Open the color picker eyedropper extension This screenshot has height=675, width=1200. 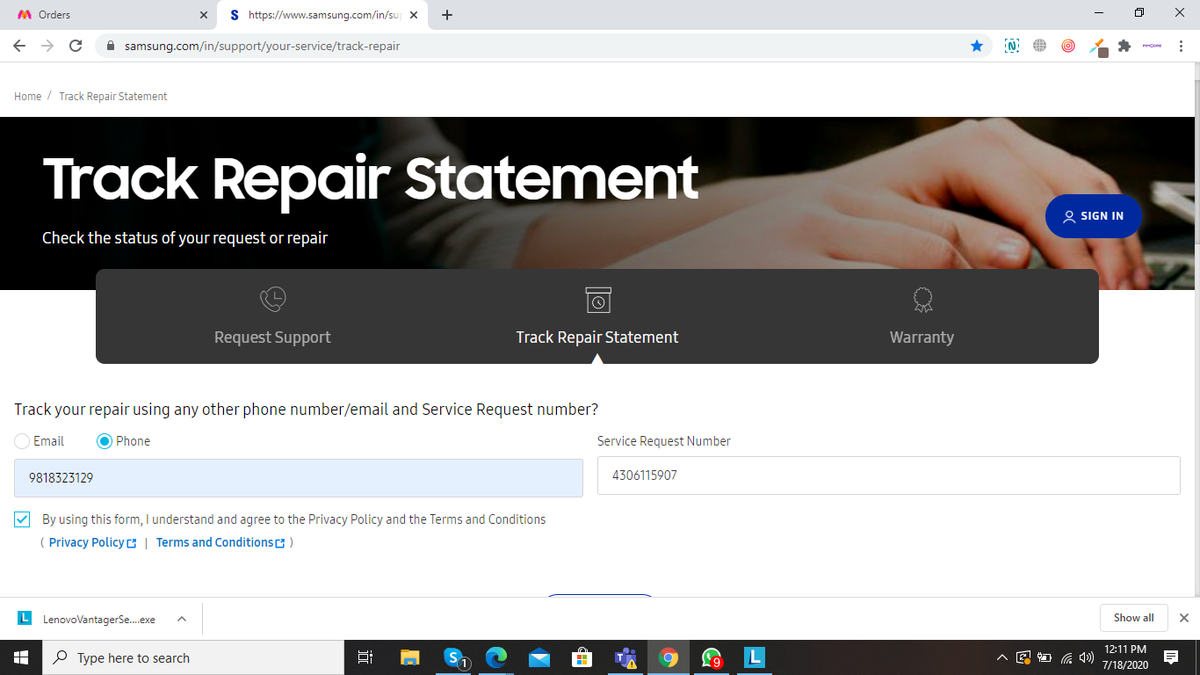tap(1098, 47)
